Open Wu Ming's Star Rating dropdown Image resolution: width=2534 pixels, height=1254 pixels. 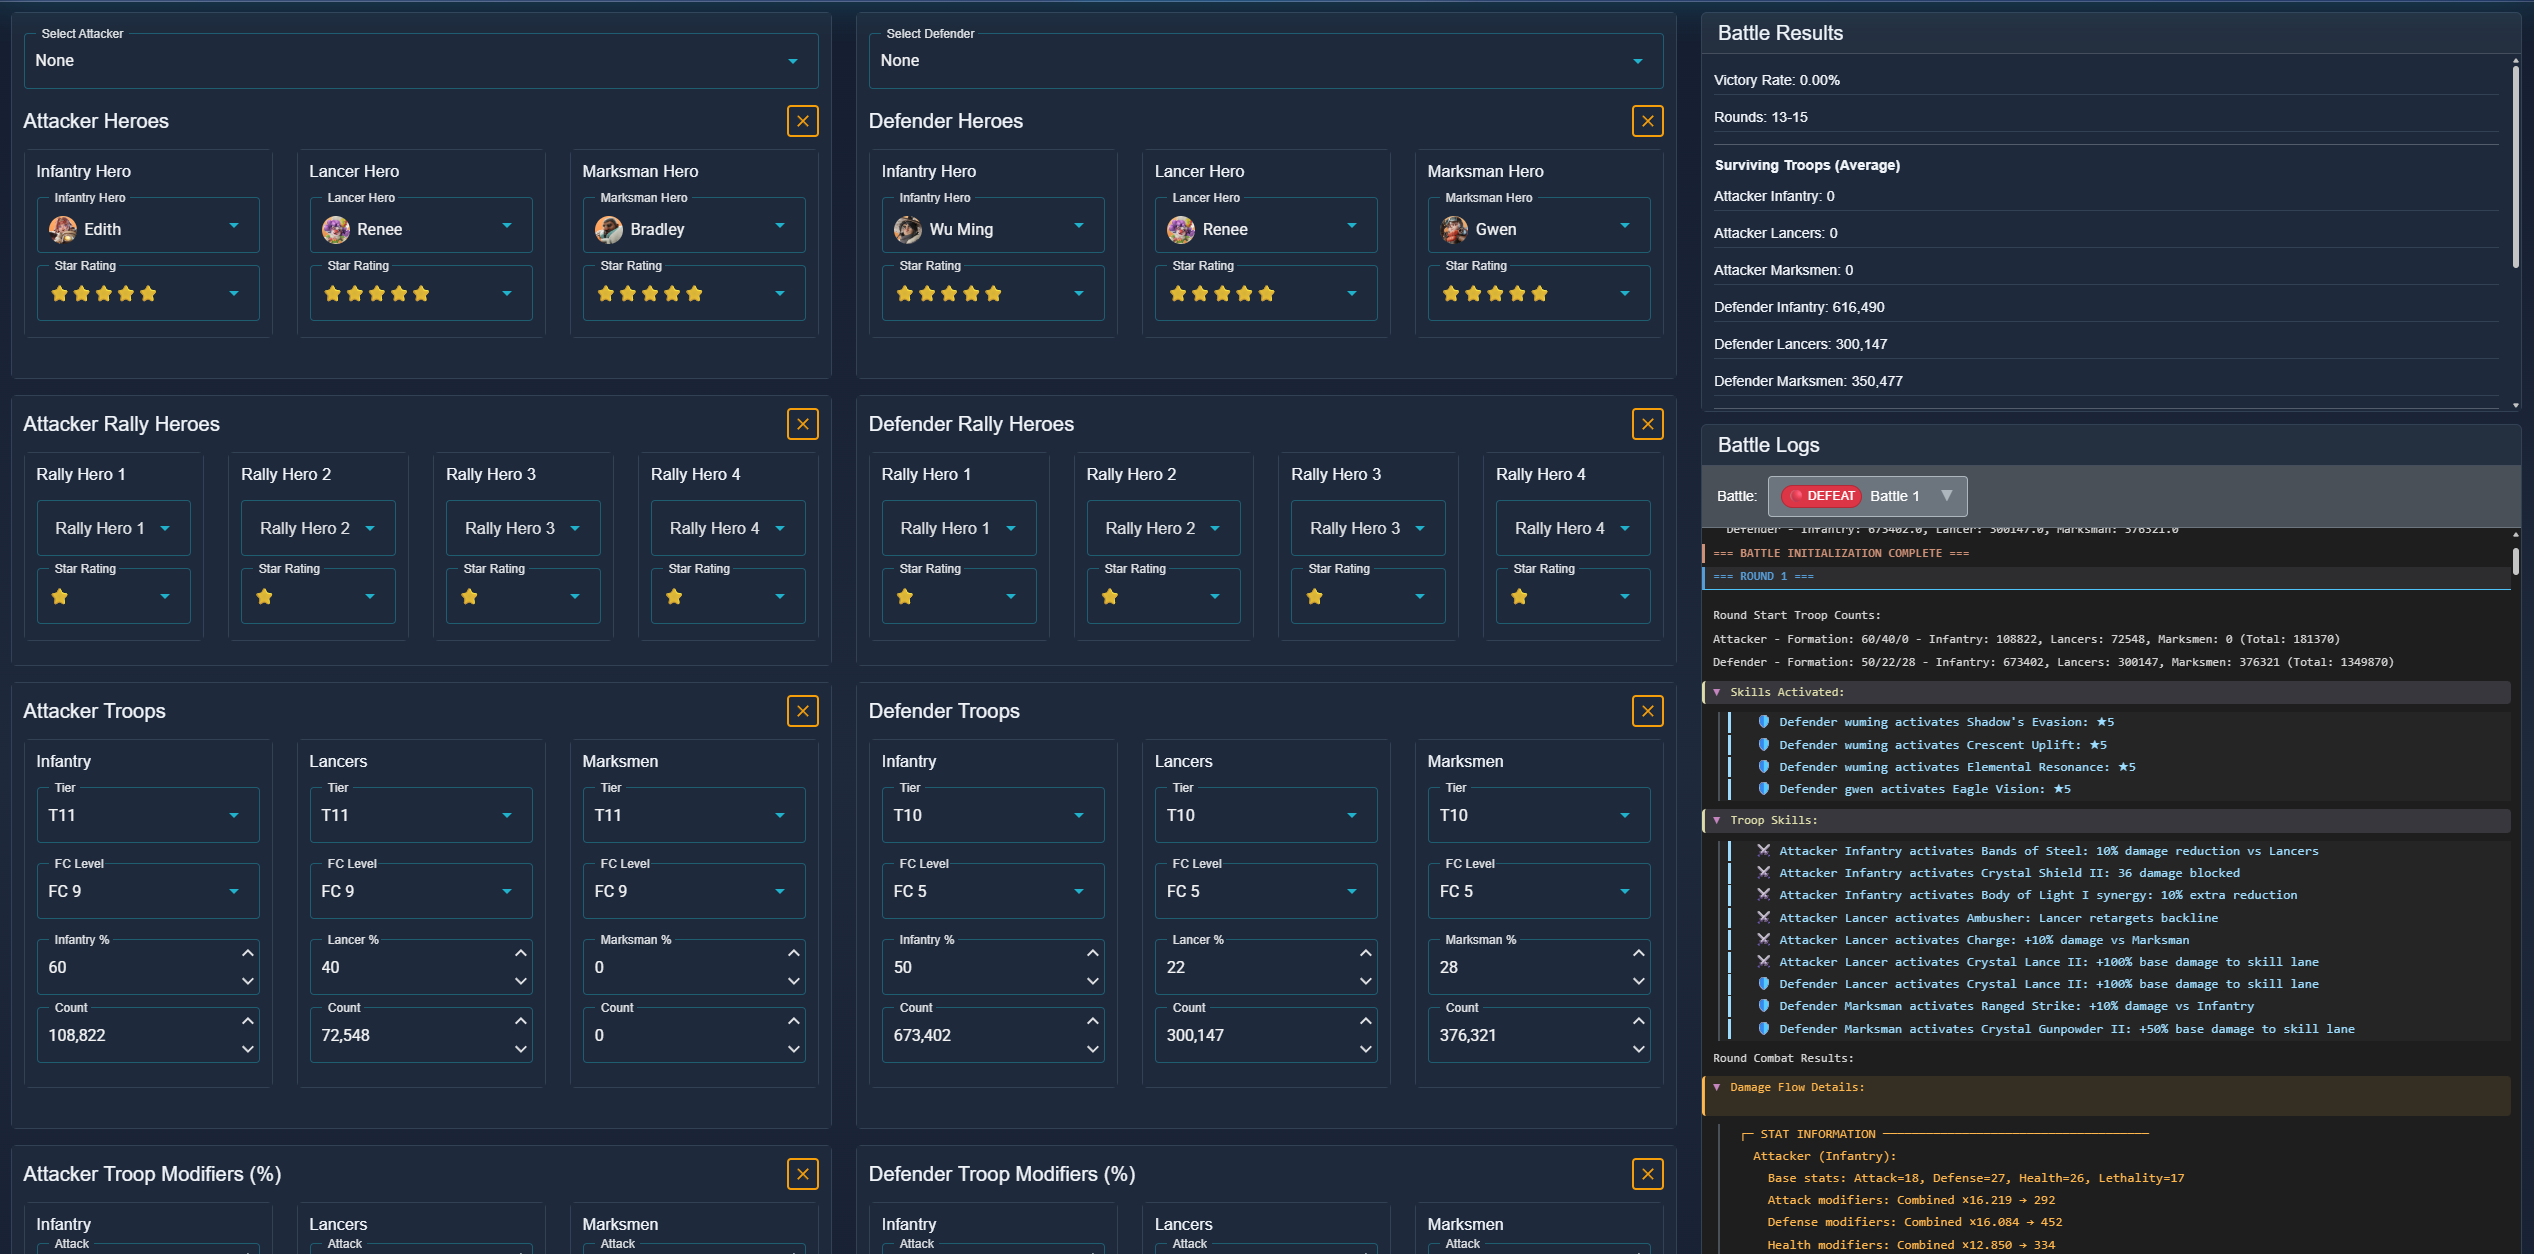coord(991,293)
